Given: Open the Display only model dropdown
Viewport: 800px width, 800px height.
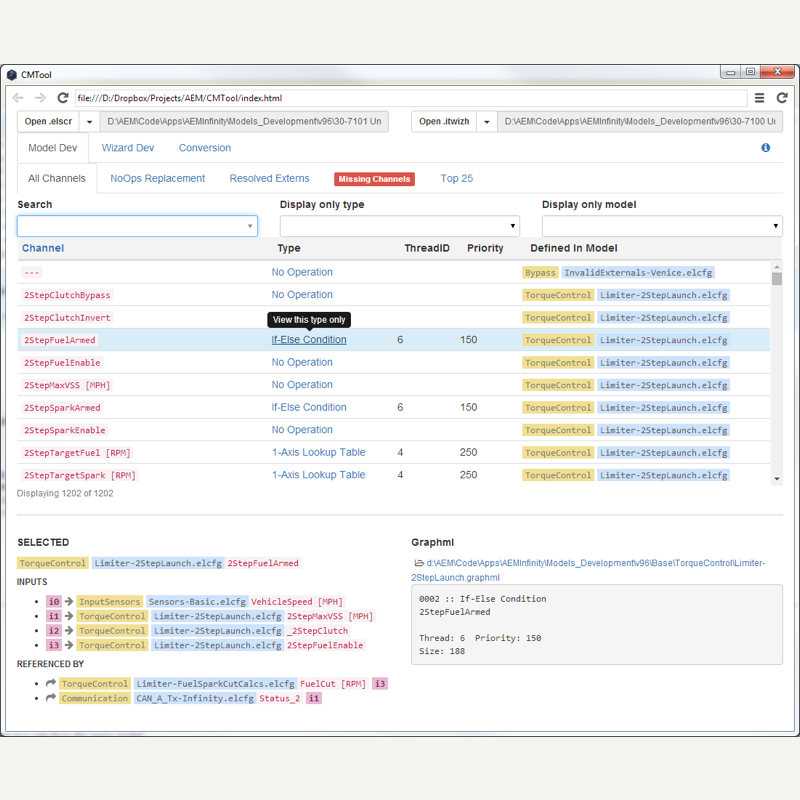Looking at the screenshot, I should [661, 227].
